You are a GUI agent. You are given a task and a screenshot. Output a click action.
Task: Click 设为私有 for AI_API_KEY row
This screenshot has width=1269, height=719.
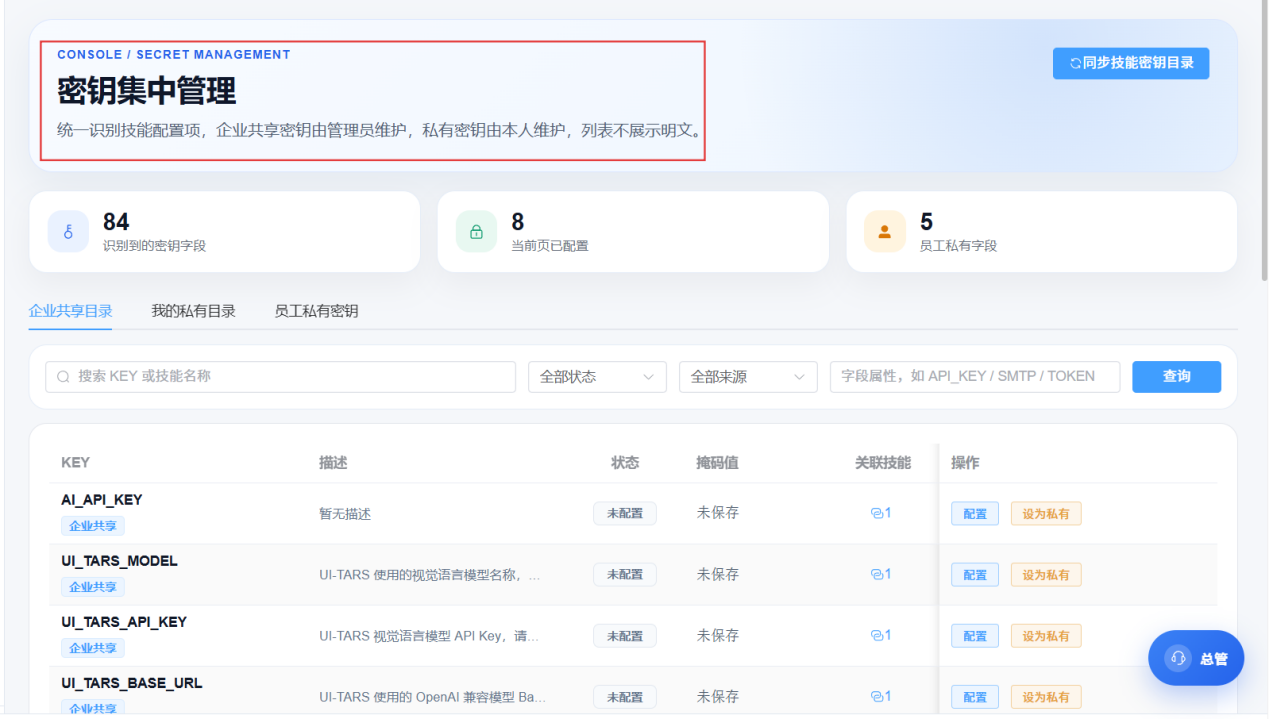click(x=1046, y=514)
